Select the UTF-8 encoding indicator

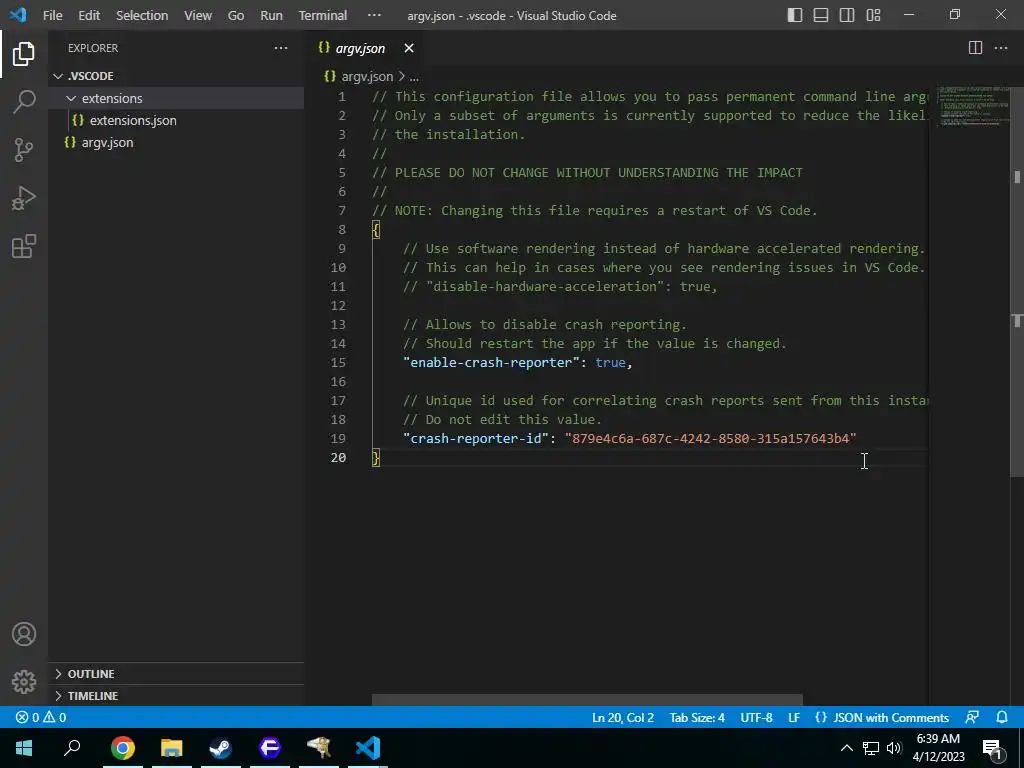click(756, 717)
